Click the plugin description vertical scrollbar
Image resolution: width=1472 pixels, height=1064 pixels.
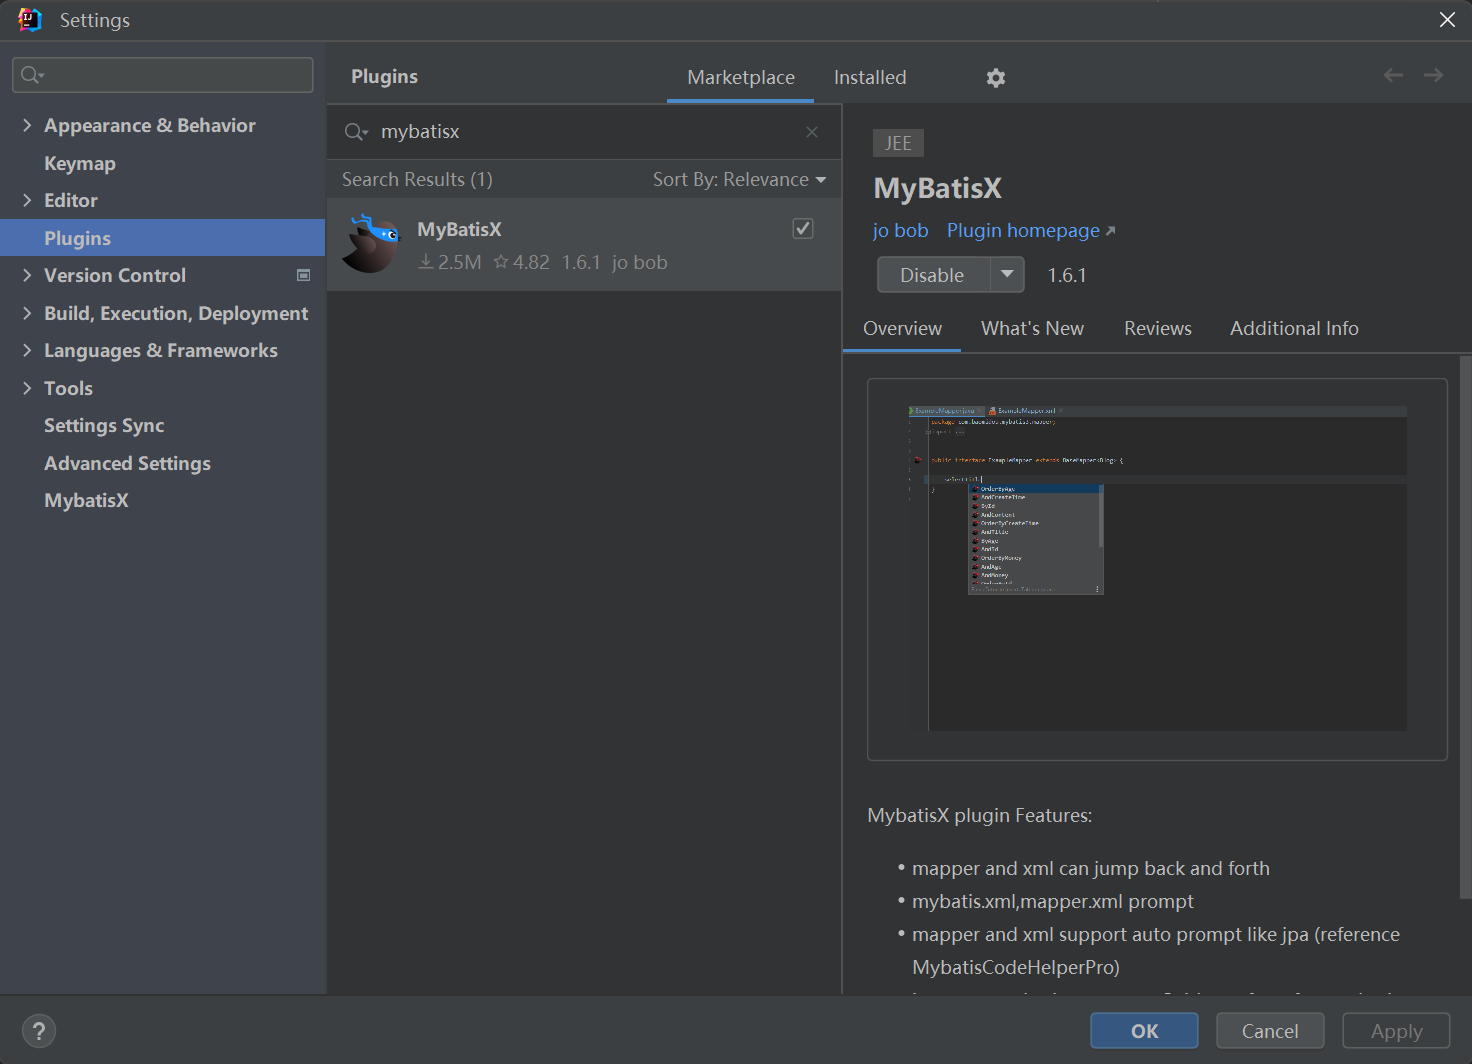1465,627
